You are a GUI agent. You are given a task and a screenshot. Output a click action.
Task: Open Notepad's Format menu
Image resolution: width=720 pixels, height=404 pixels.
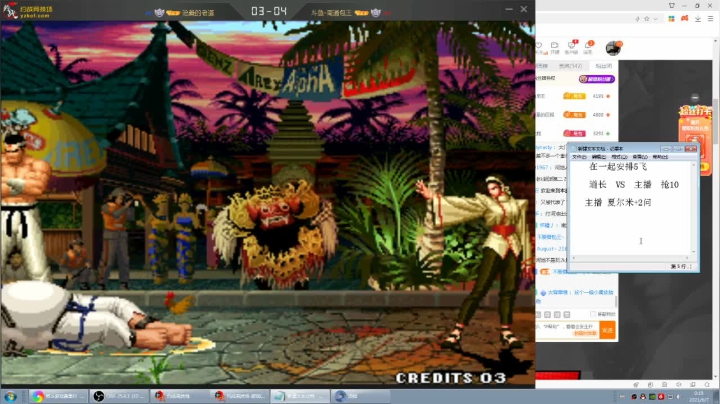[x=619, y=157]
